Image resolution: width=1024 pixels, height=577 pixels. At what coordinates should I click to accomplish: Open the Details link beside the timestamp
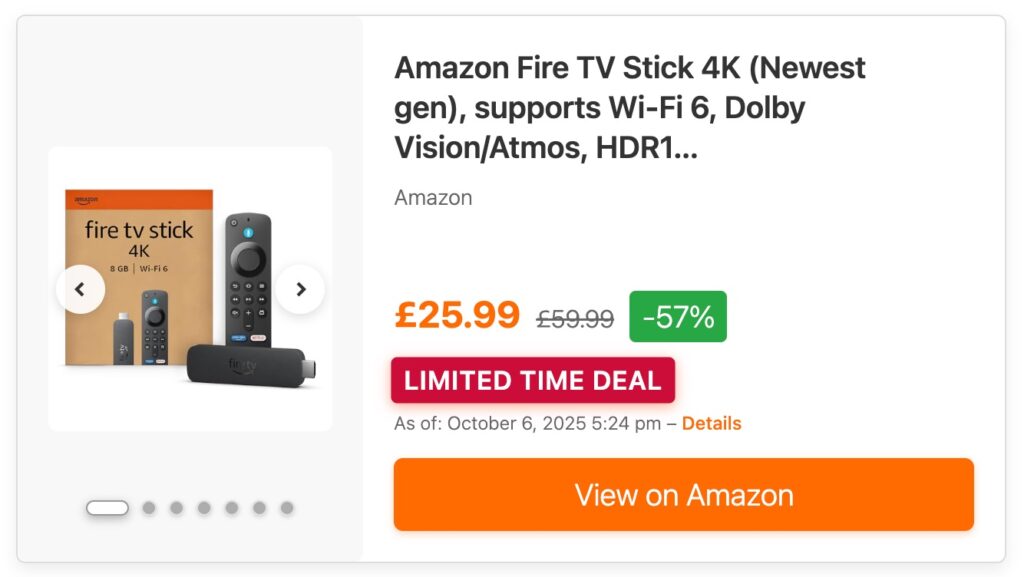coord(712,423)
